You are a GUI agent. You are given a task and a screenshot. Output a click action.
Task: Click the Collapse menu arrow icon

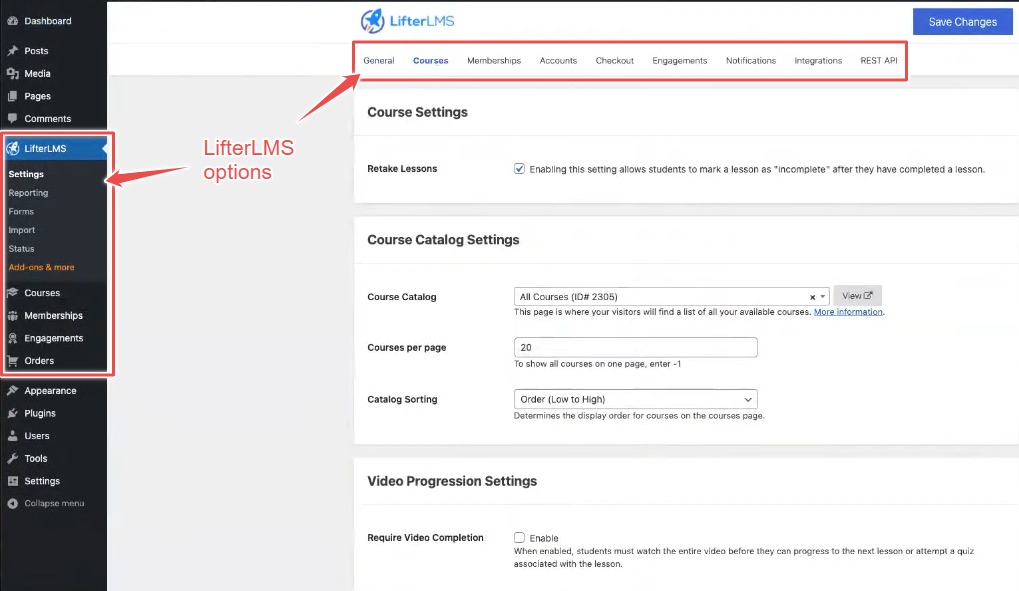pyautogui.click(x=12, y=503)
